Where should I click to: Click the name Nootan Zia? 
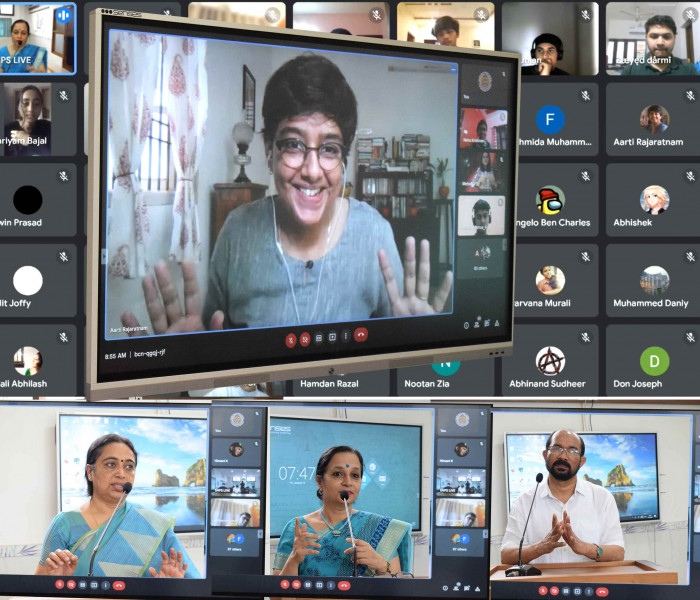click(x=427, y=383)
